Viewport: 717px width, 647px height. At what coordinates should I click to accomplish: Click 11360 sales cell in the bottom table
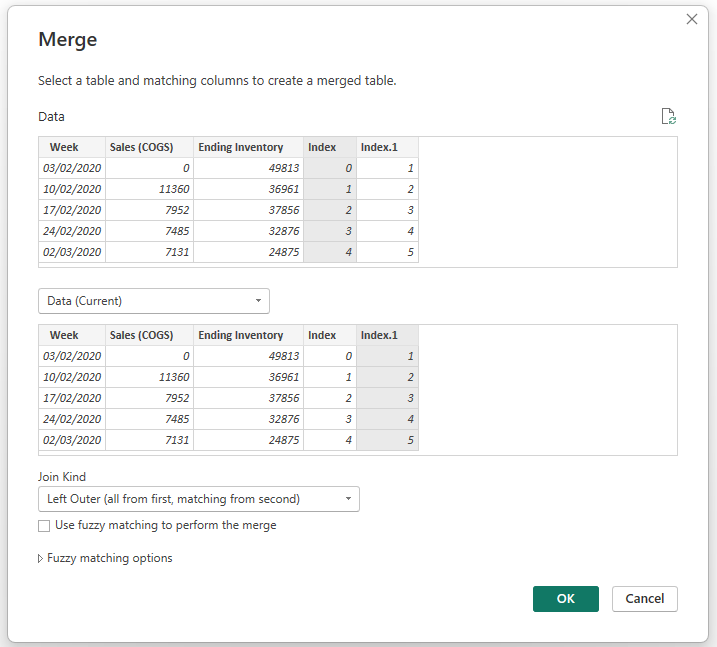149,377
